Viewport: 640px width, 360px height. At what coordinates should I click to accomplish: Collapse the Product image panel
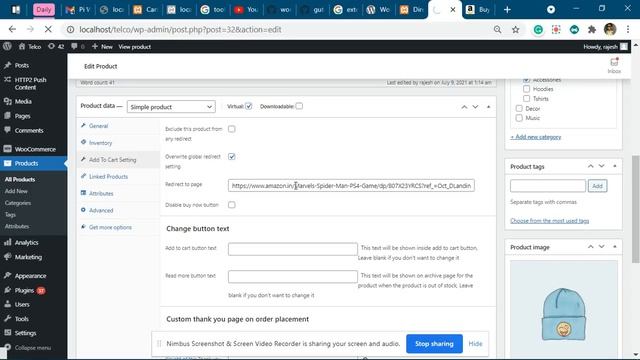615,247
